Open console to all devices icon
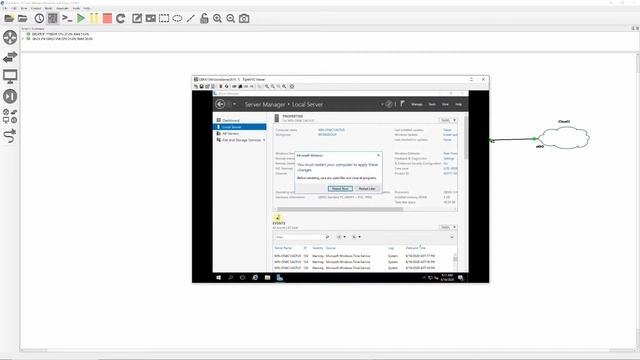The image size is (640, 360). 67,18
